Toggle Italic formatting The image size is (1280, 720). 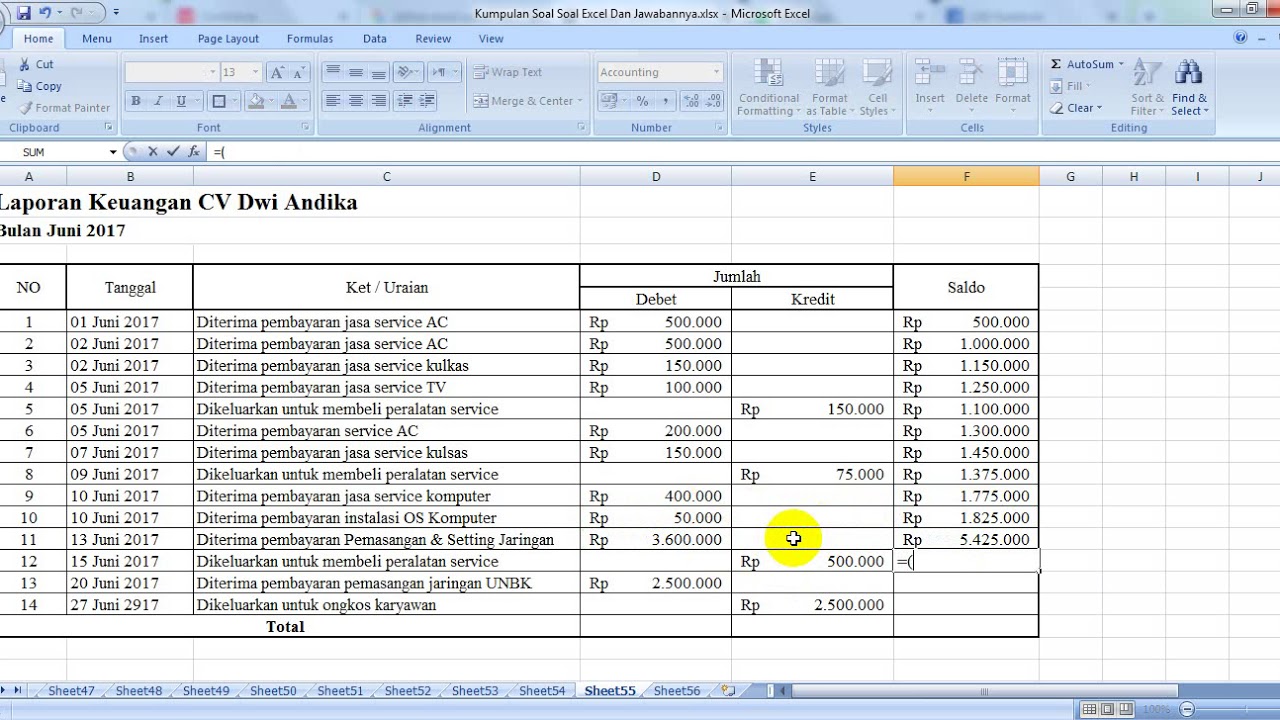(158, 101)
